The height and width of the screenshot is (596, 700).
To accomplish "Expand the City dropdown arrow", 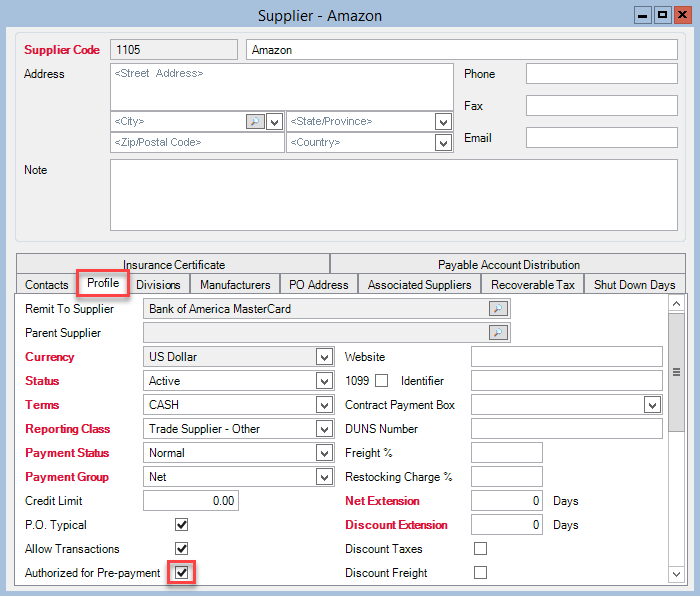I will click(x=274, y=121).
